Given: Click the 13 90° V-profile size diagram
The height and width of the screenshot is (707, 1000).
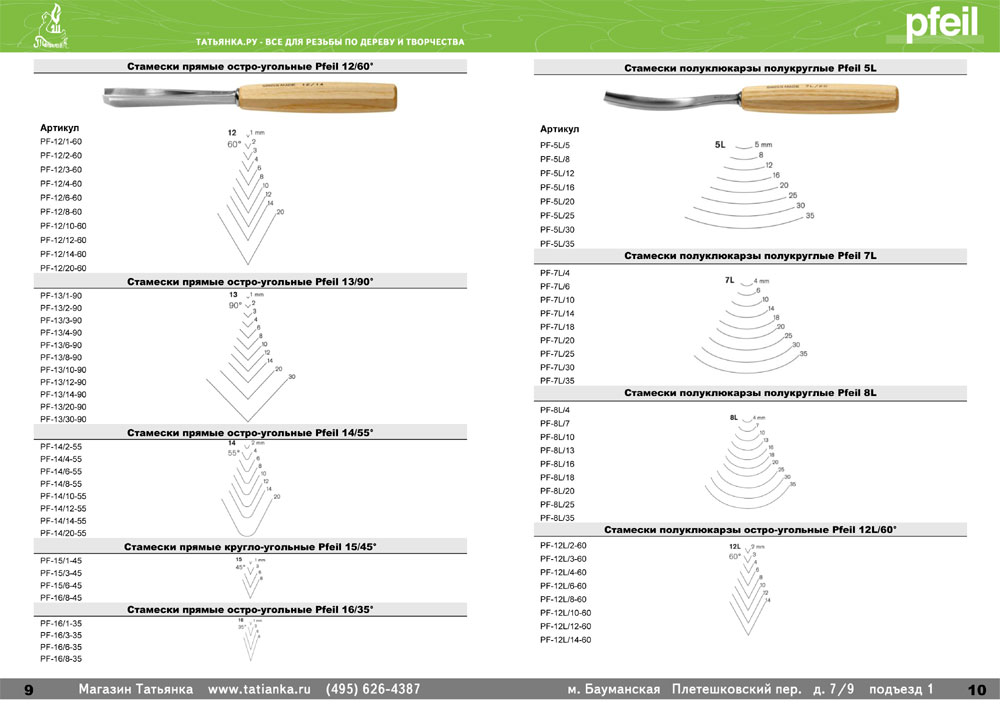Looking at the screenshot, I should [251, 356].
